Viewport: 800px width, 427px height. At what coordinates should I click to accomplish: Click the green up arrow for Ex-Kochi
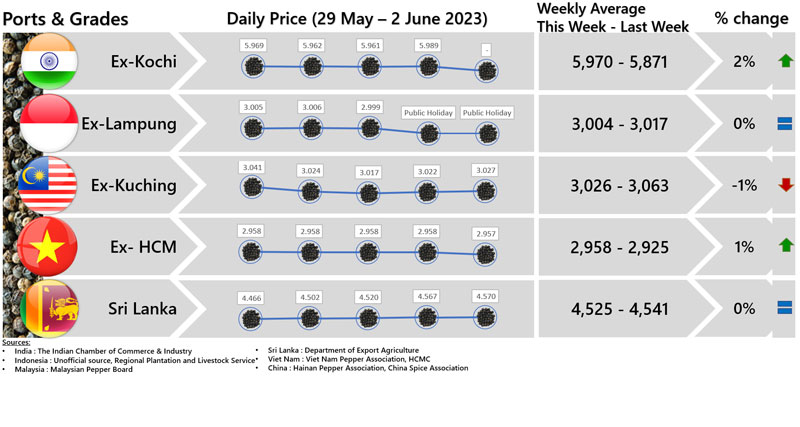click(x=785, y=62)
